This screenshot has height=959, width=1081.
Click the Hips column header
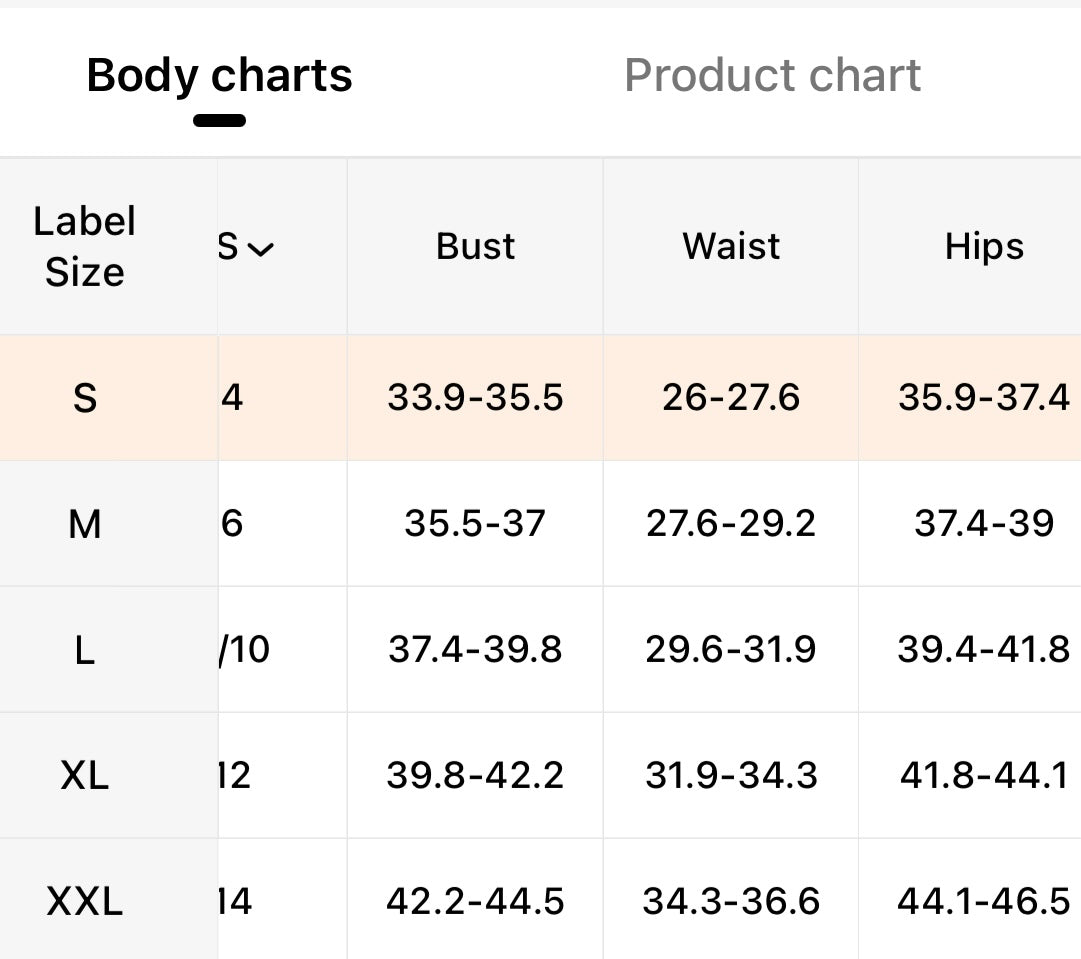tap(984, 247)
